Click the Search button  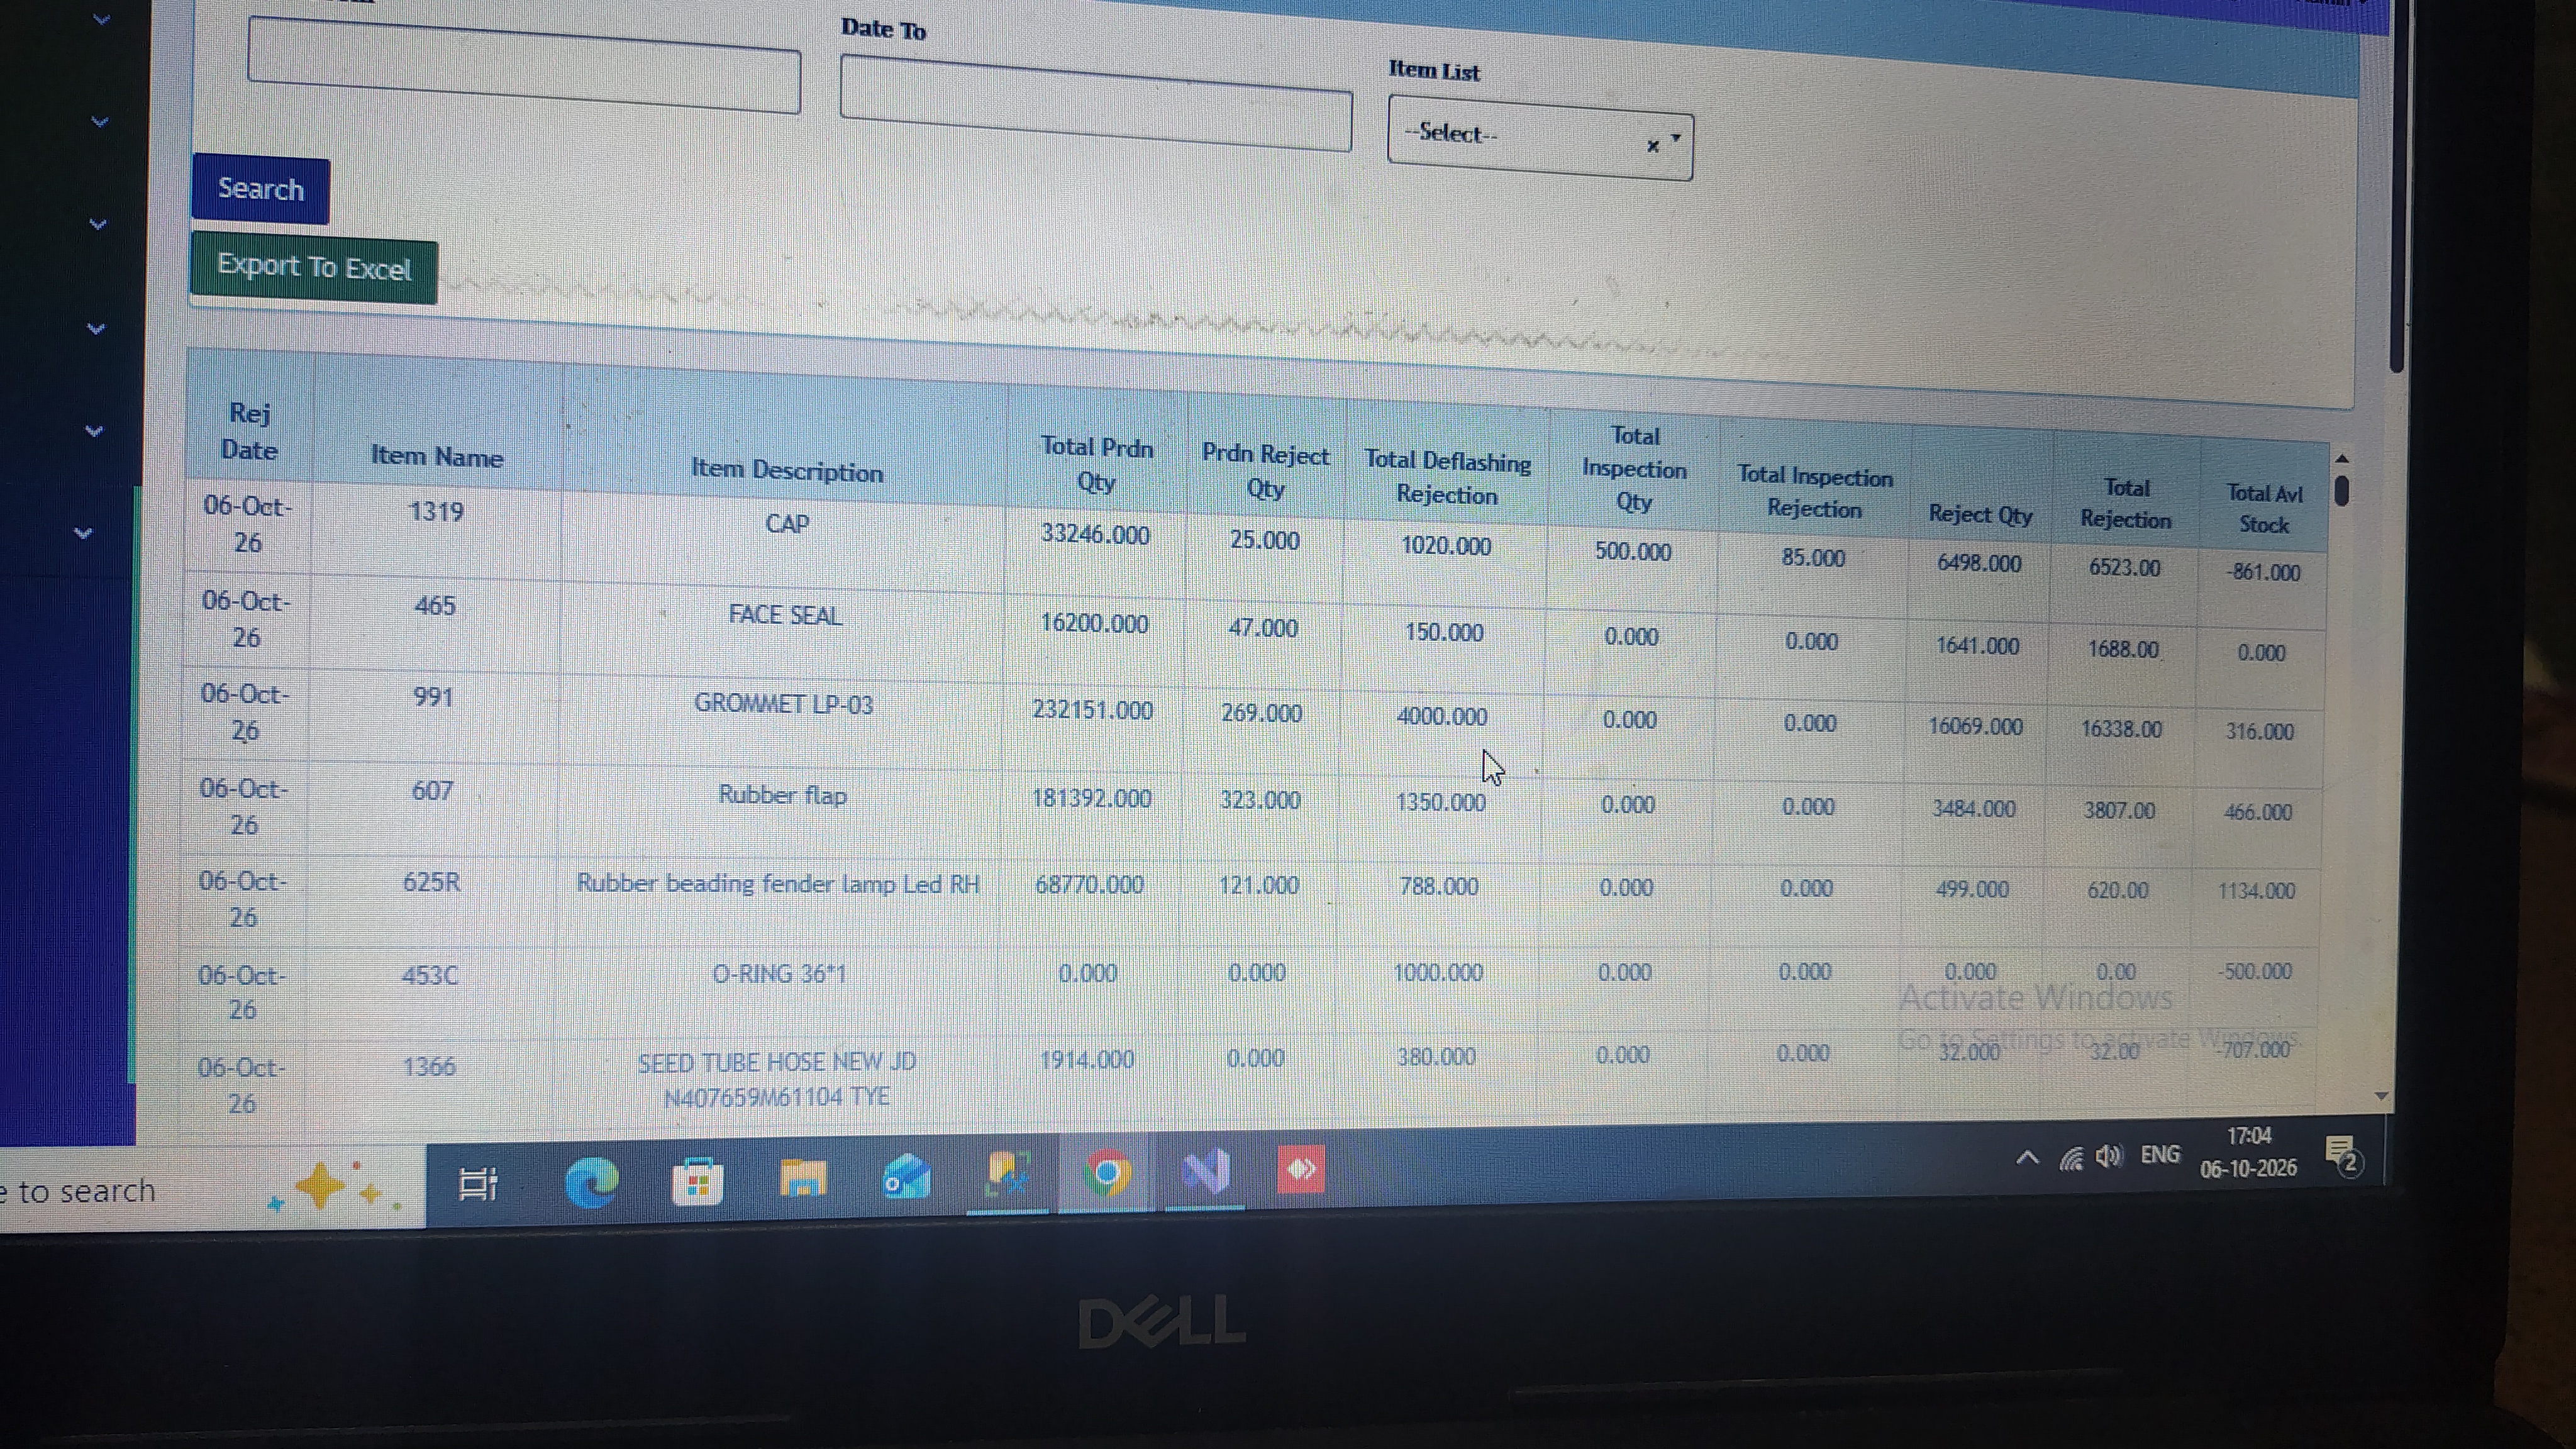click(260, 189)
